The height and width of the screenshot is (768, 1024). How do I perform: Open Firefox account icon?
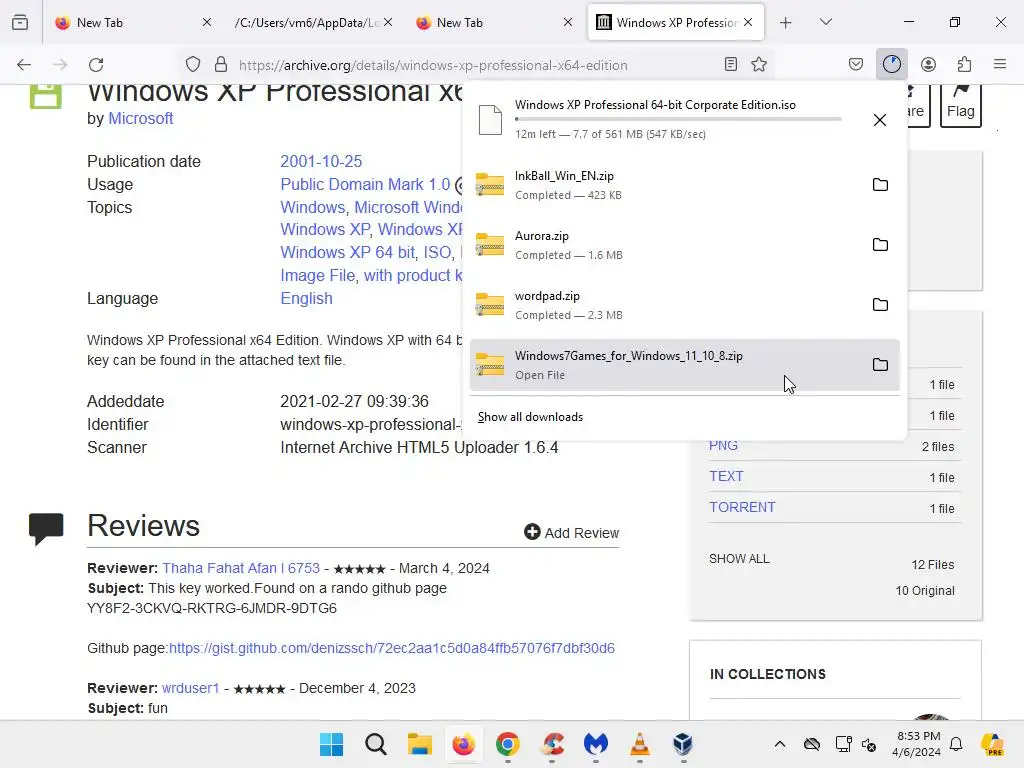[x=928, y=64]
